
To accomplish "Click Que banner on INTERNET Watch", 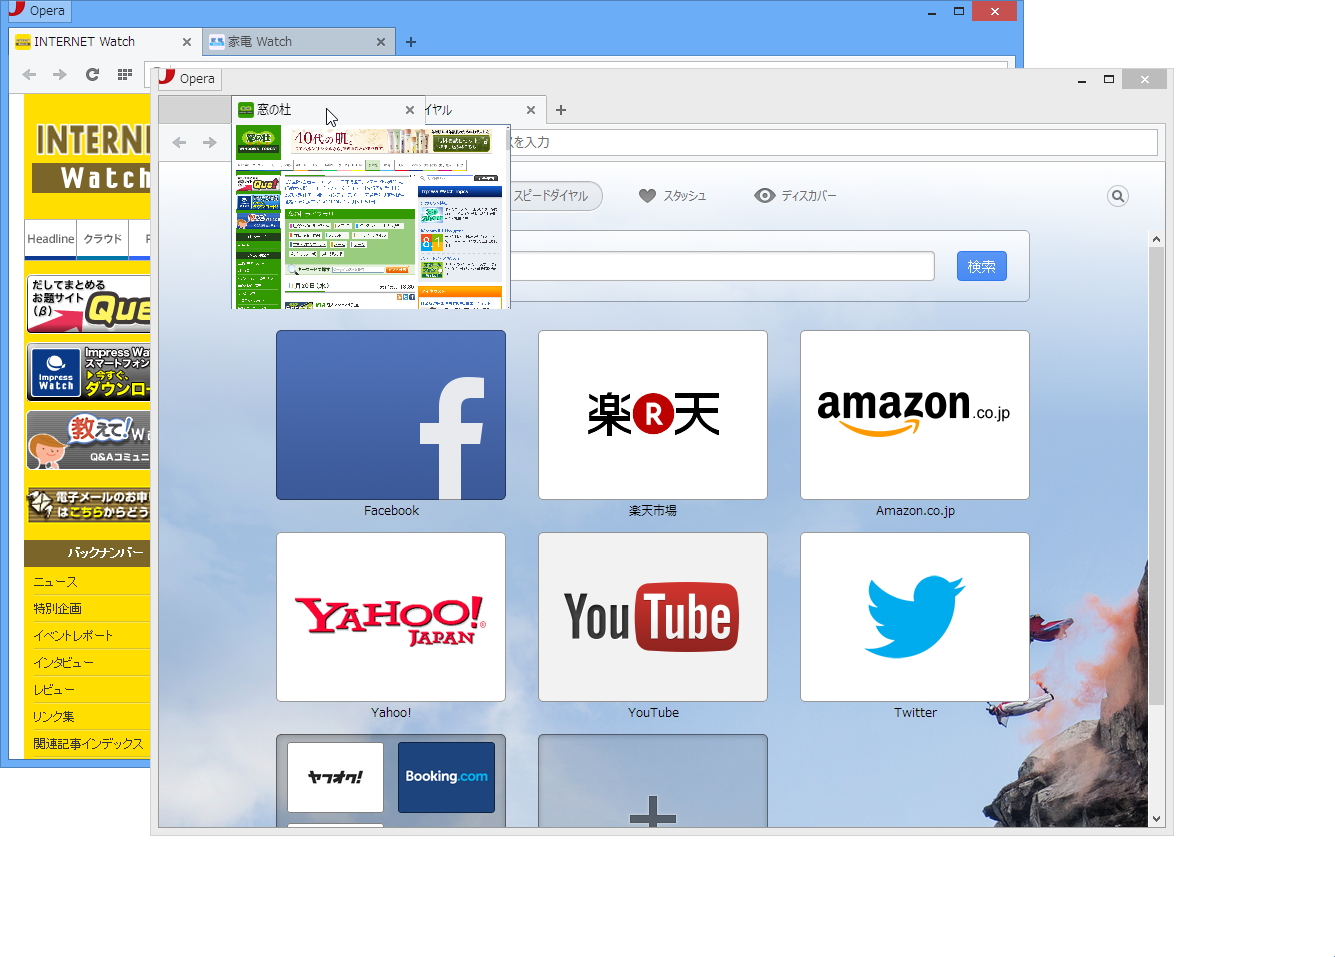I will click(x=89, y=304).
